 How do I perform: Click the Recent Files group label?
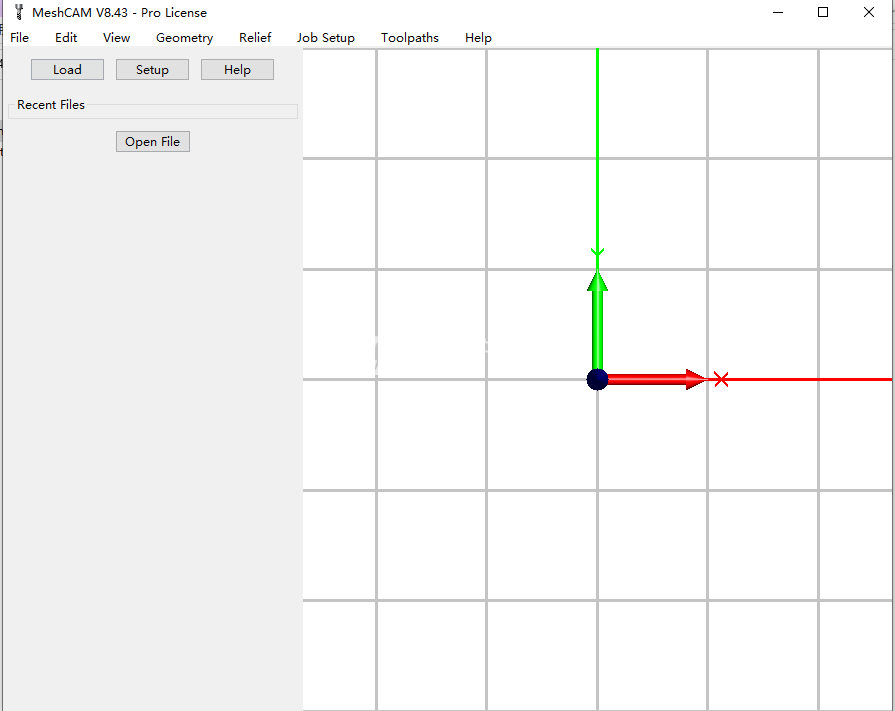(51, 105)
